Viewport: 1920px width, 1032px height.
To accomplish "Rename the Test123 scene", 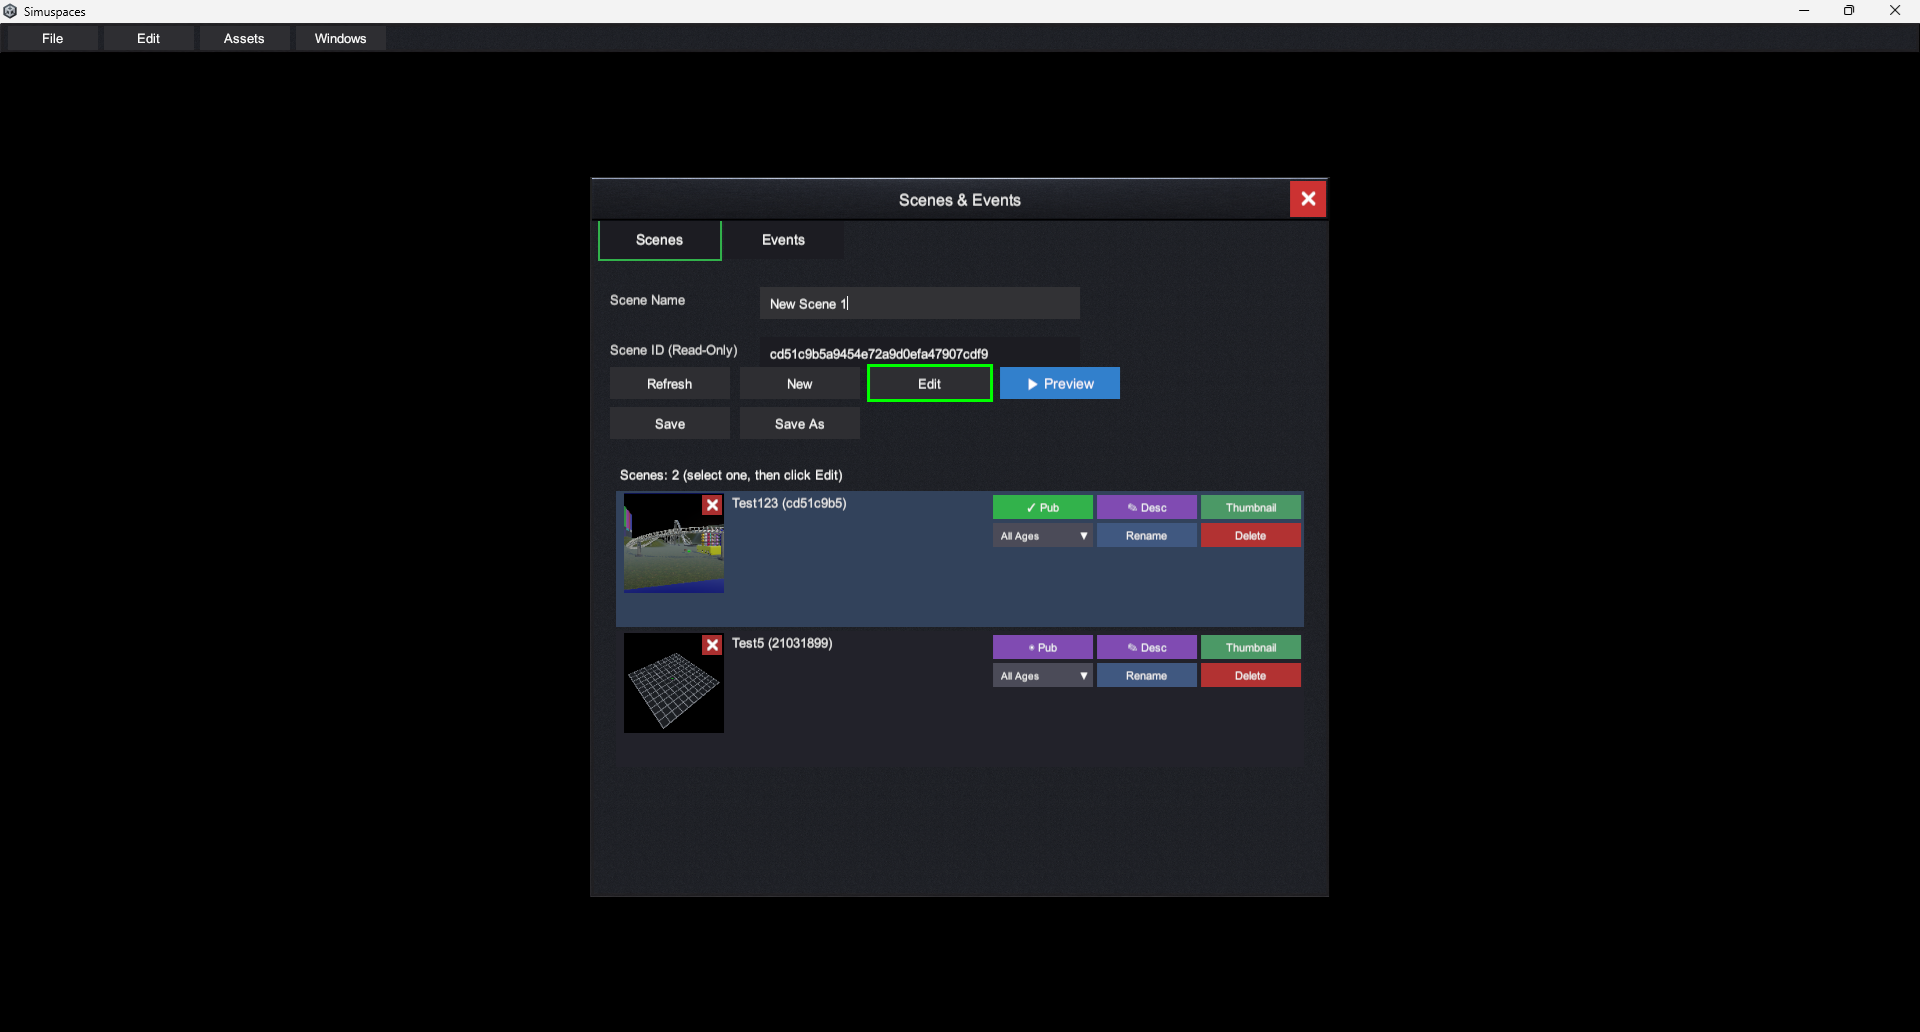I will coord(1147,536).
